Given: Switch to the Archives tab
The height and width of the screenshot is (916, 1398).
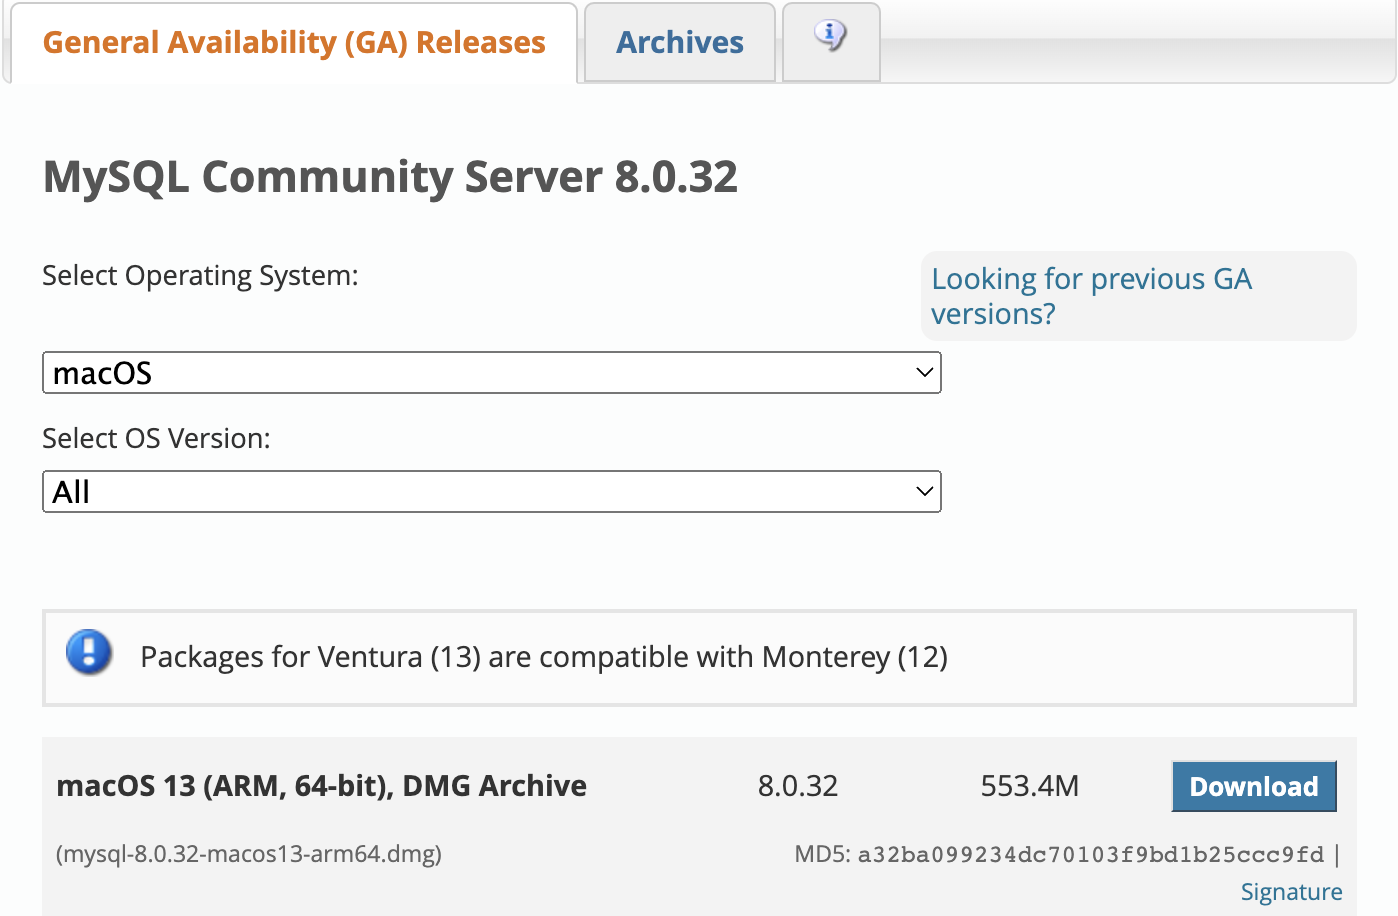Looking at the screenshot, I should (x=680, y=43).
